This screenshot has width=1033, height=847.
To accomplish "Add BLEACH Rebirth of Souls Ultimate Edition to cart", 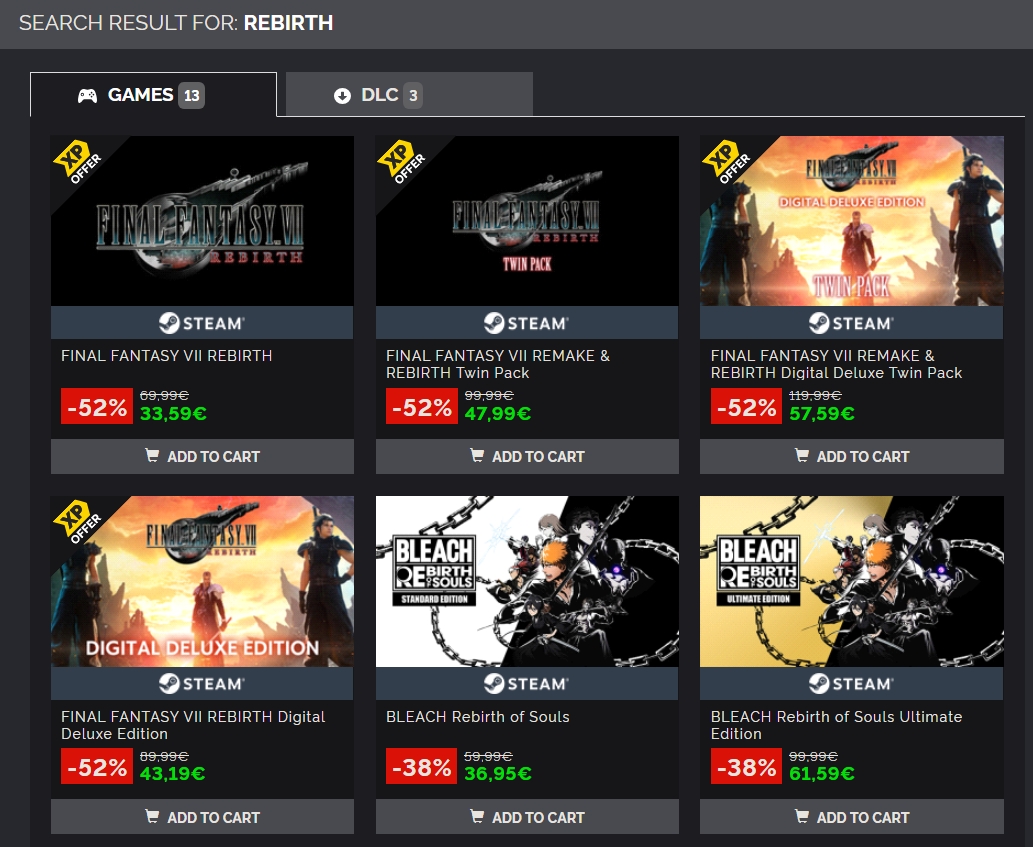I will (x=852, y=817).
